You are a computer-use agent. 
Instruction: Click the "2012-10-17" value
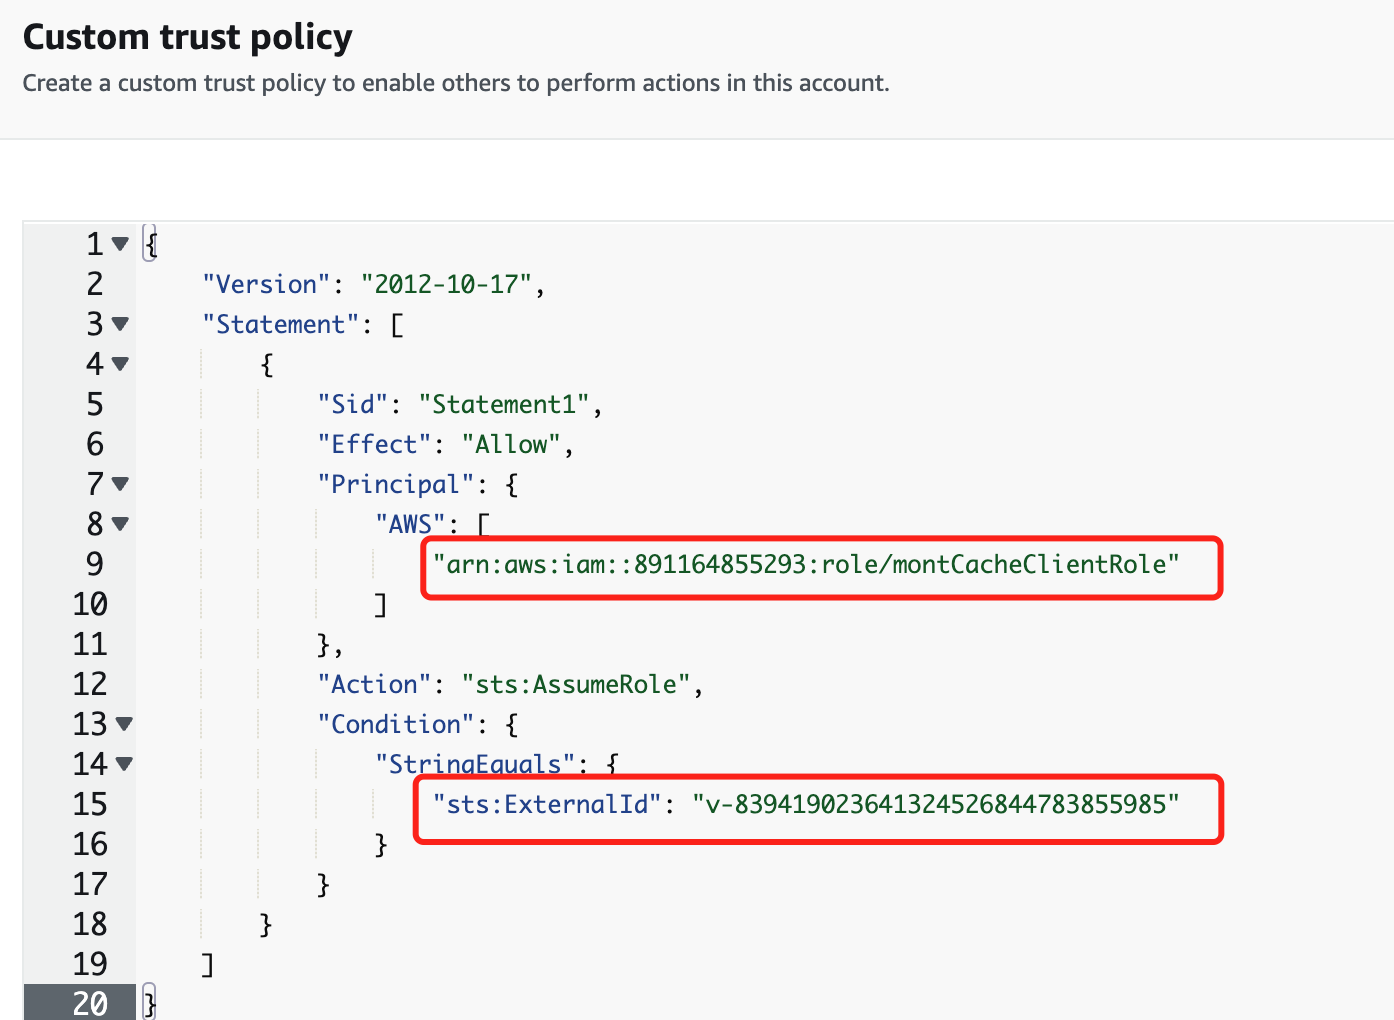[x=446, y=284]
